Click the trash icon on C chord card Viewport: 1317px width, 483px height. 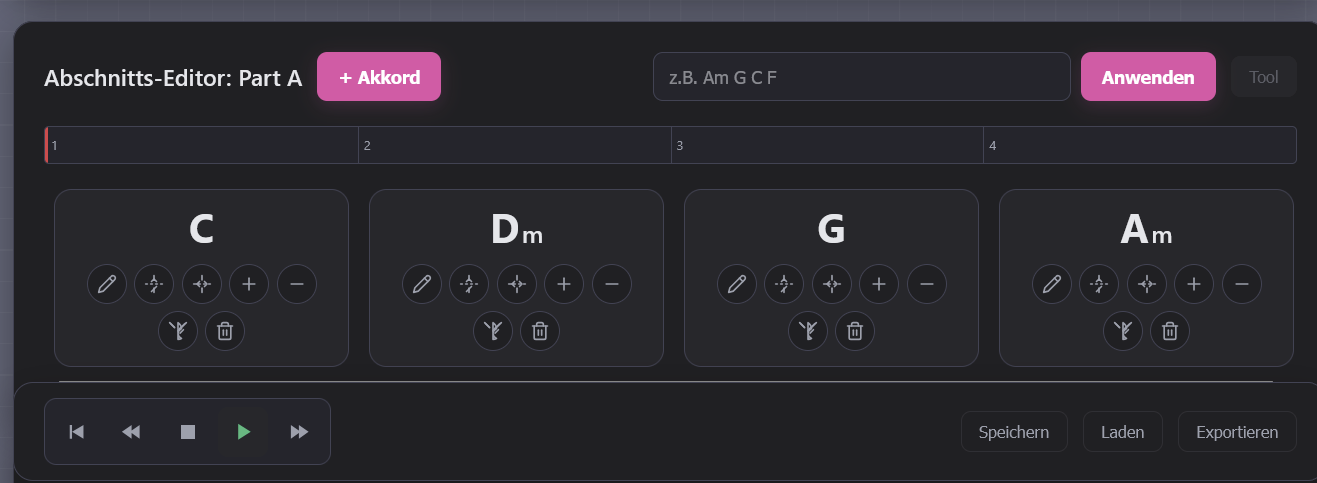pos(225,331)
